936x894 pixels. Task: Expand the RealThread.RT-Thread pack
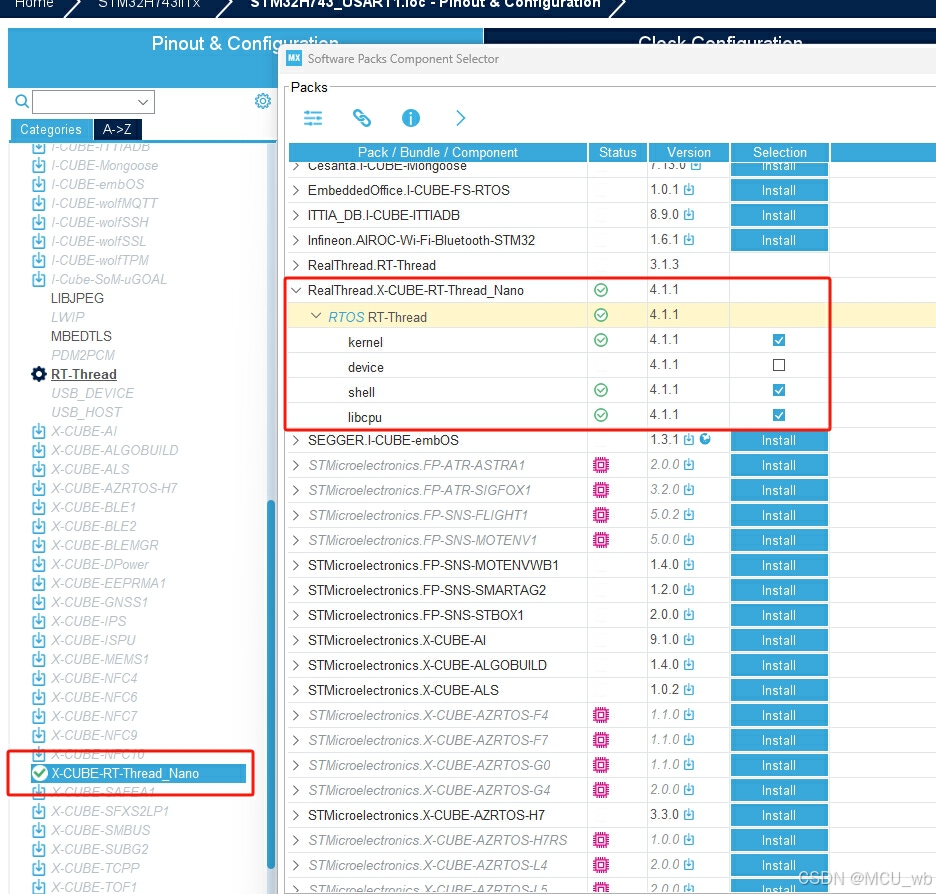tap(296, 265)
